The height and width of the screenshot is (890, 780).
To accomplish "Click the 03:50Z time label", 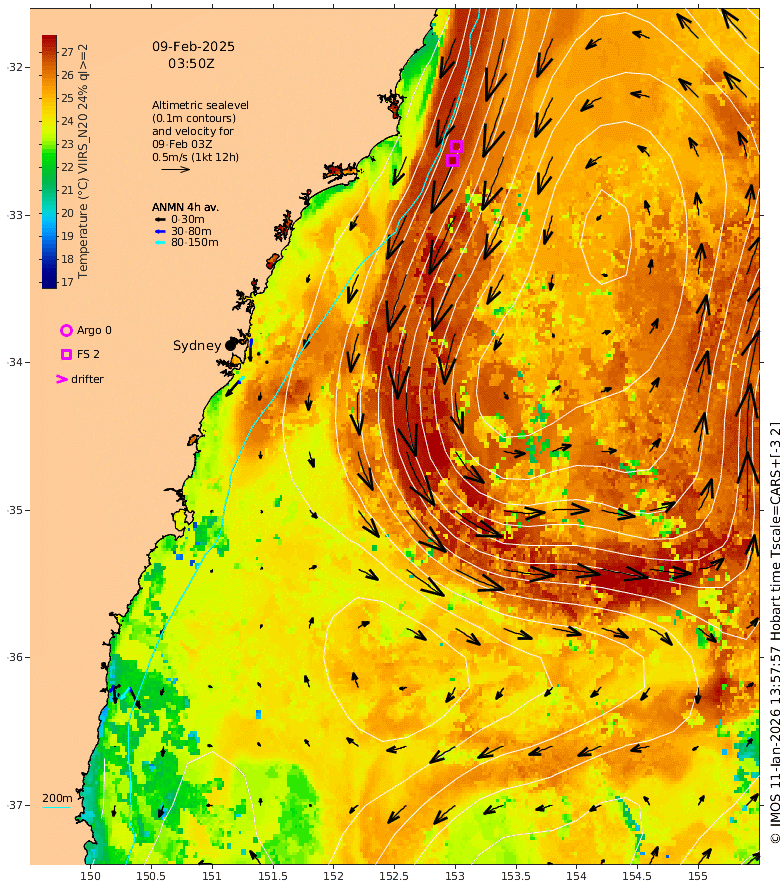I will click(x=191, y=64).
